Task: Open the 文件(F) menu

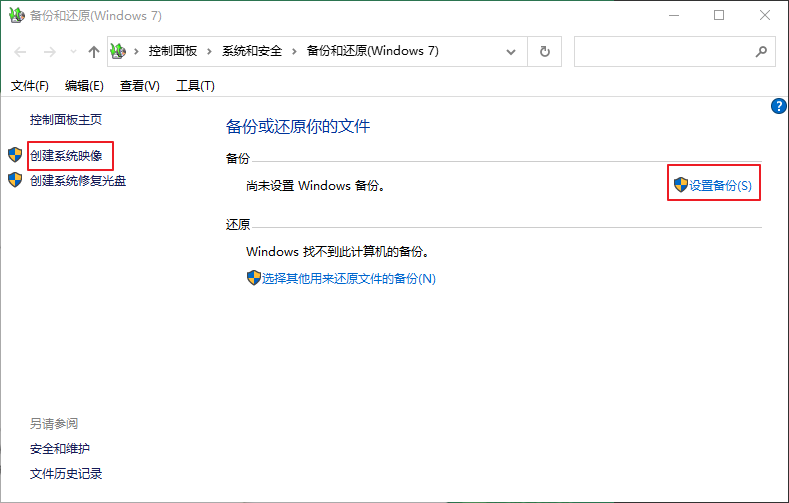Action: 30,86
